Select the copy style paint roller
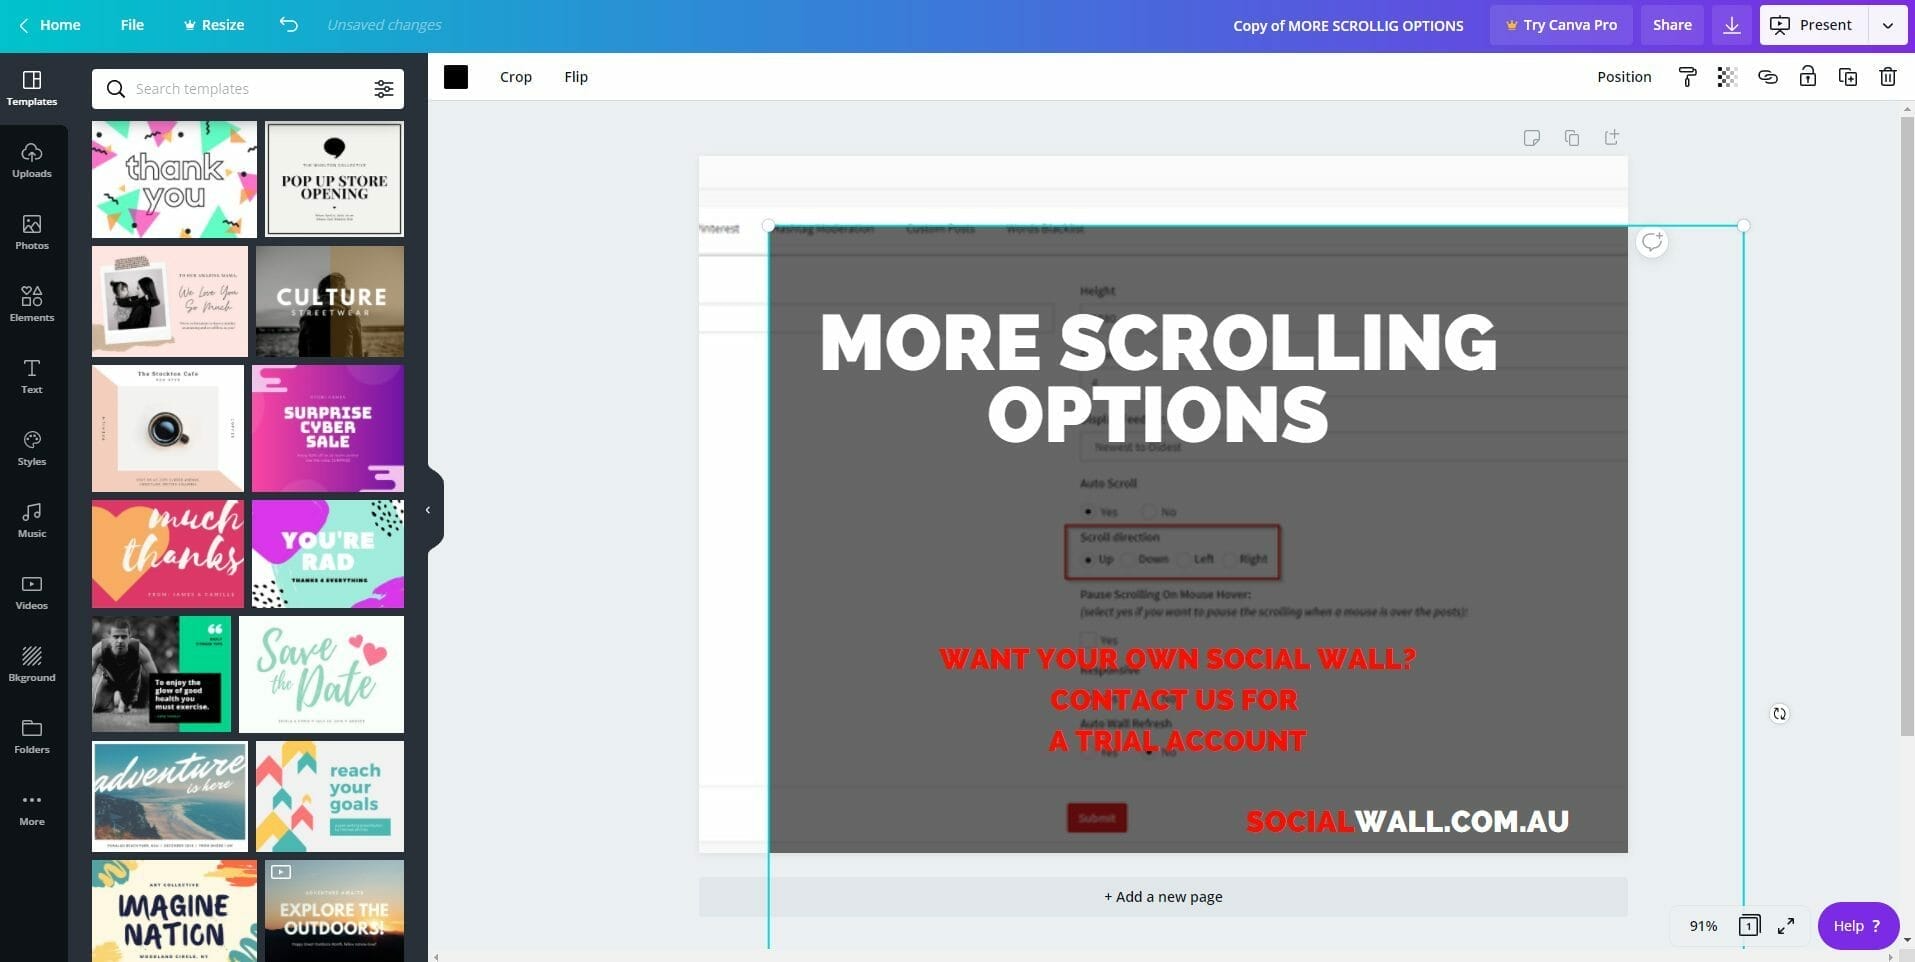Image resolution: width=1915 pixels, height=962 pixels. pos(1687,77)
